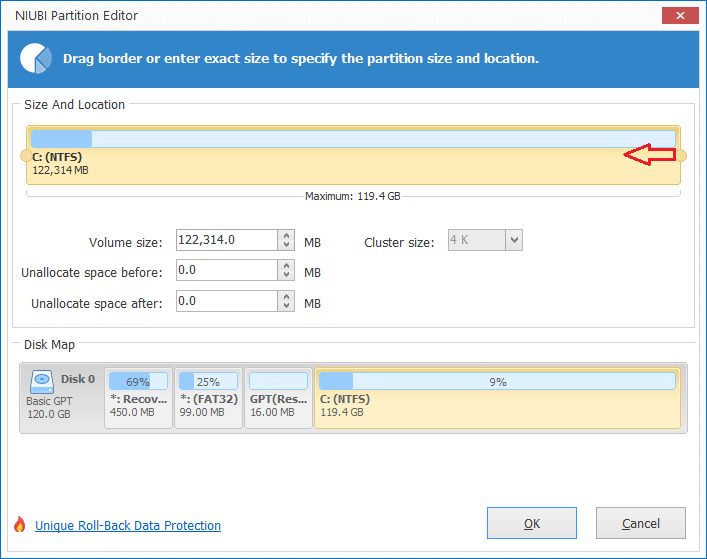Viewport: 707px width, 559px height.
Task: Click the OK button
Action: point(532,523)
